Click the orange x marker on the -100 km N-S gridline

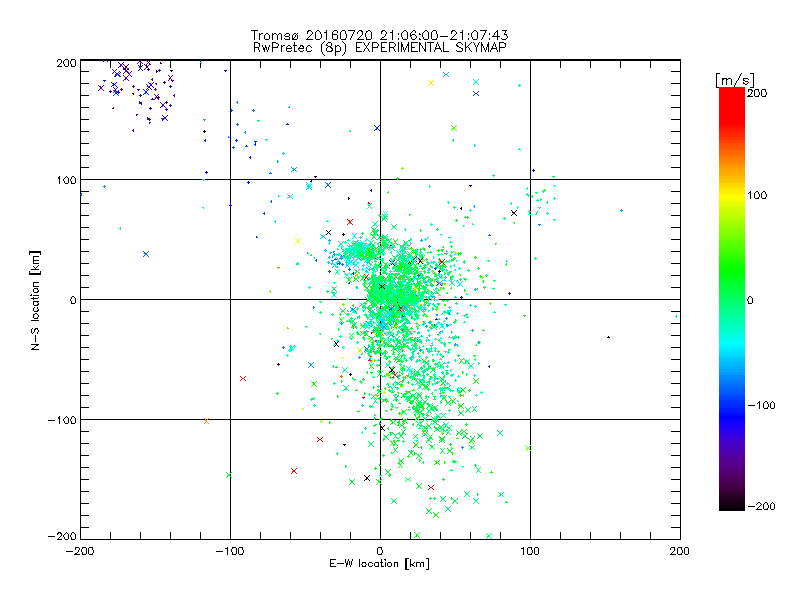coord(206,421)
